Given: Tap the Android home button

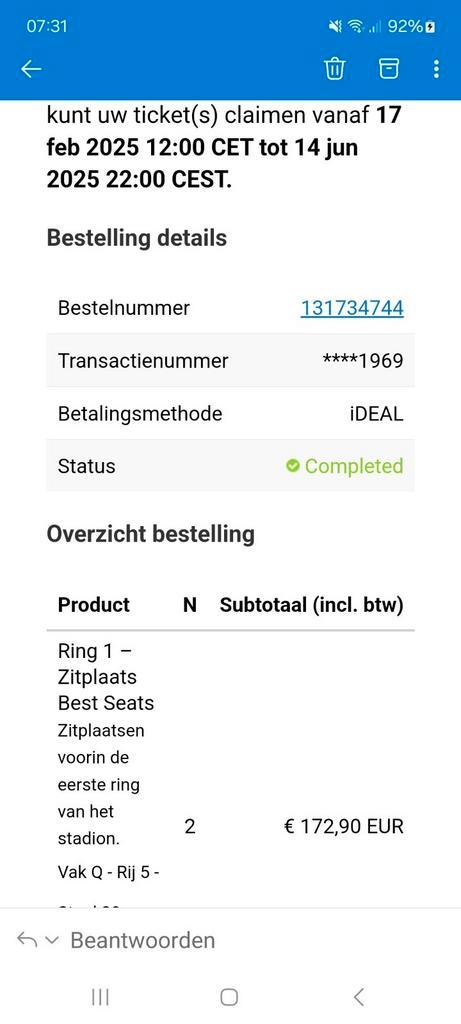Looking at the screenshot, I should pyautogui.click(x=229, y=997).
